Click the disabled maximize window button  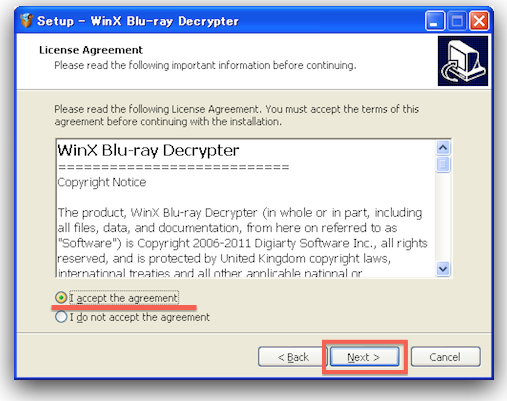pos(457,21)
